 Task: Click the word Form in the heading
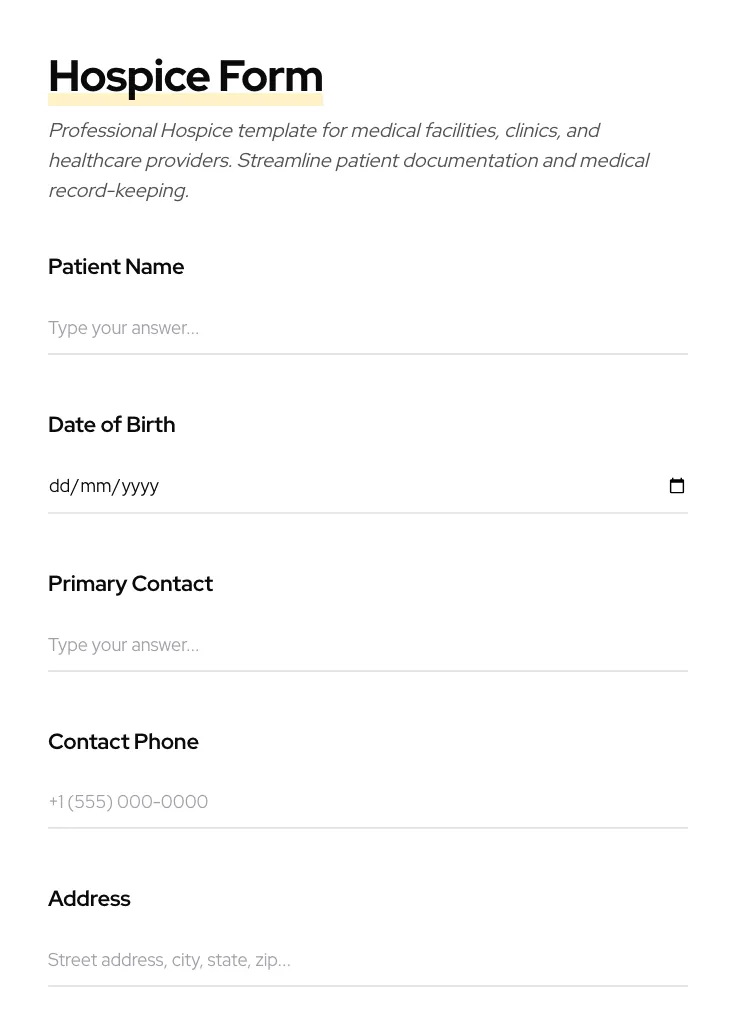pos(270,77)
